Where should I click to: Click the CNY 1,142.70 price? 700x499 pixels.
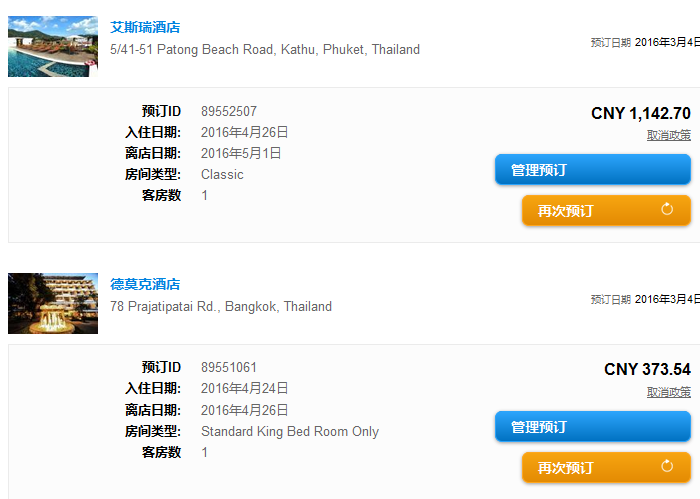pyautogui.click(x=641, y=113)
